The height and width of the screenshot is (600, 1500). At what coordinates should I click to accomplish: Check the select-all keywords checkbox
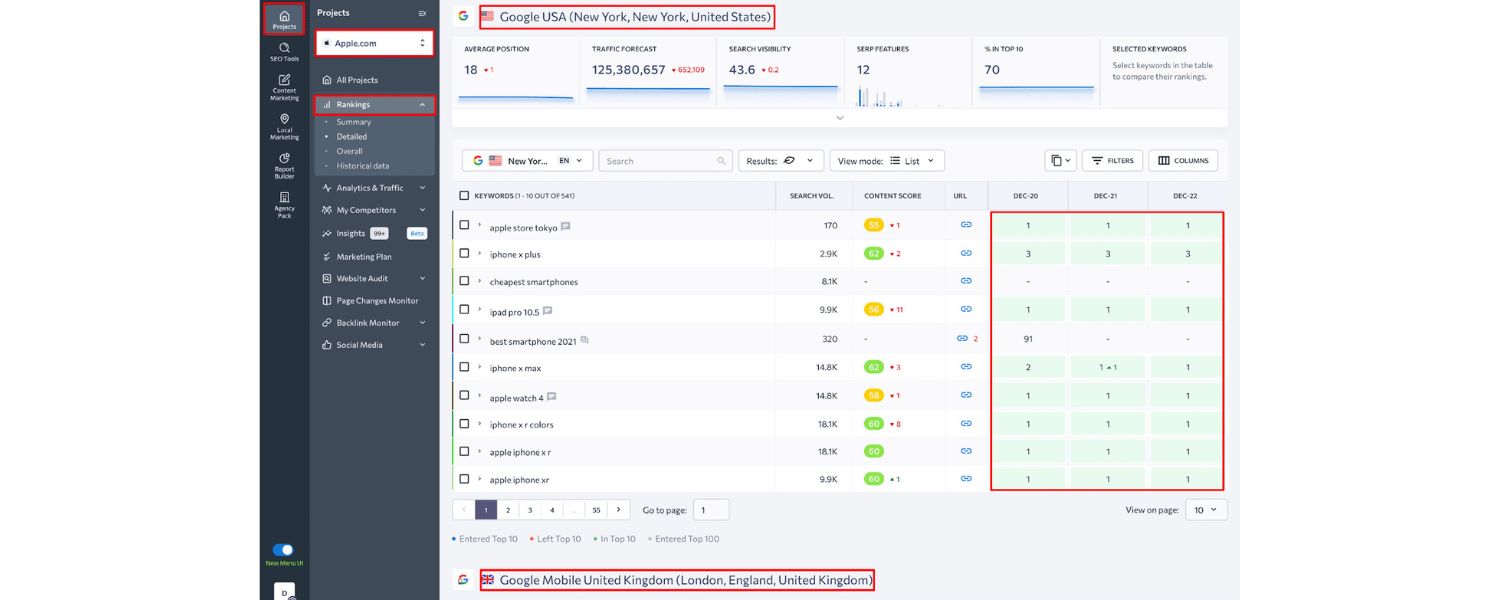coord(464,195)
